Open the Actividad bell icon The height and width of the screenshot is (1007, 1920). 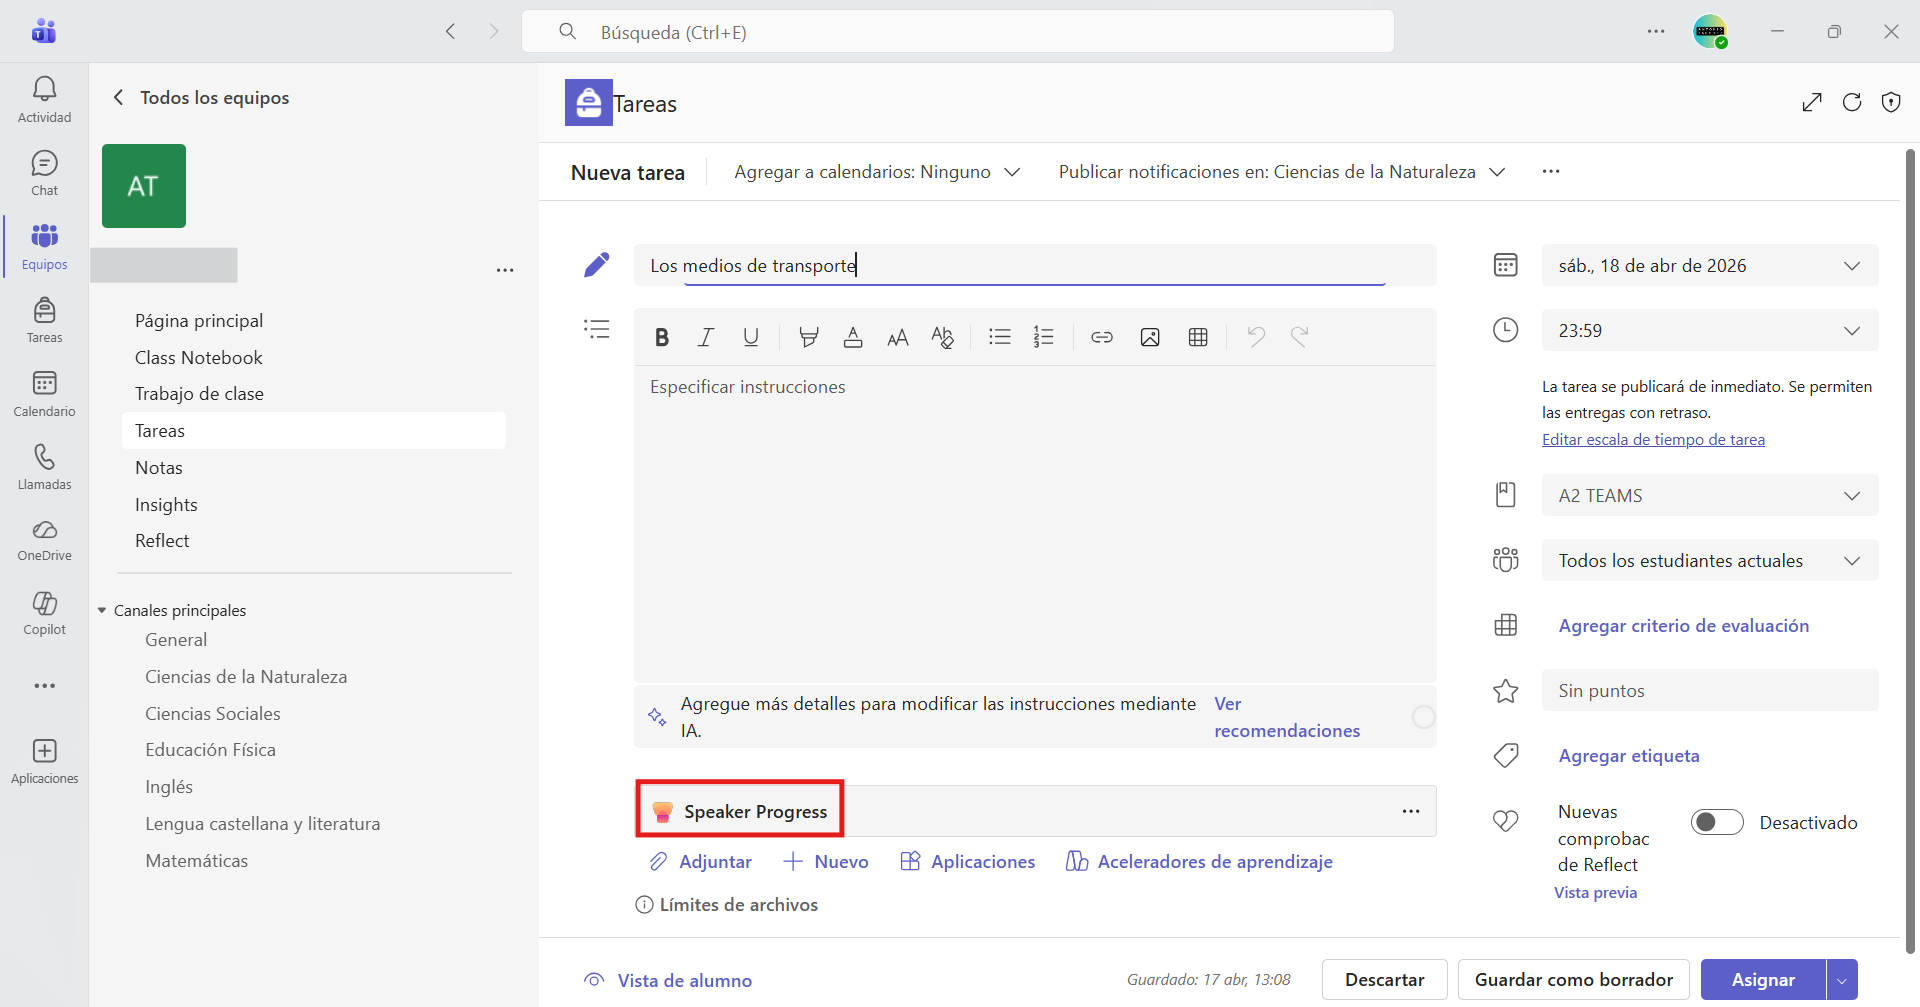(44, 100)
